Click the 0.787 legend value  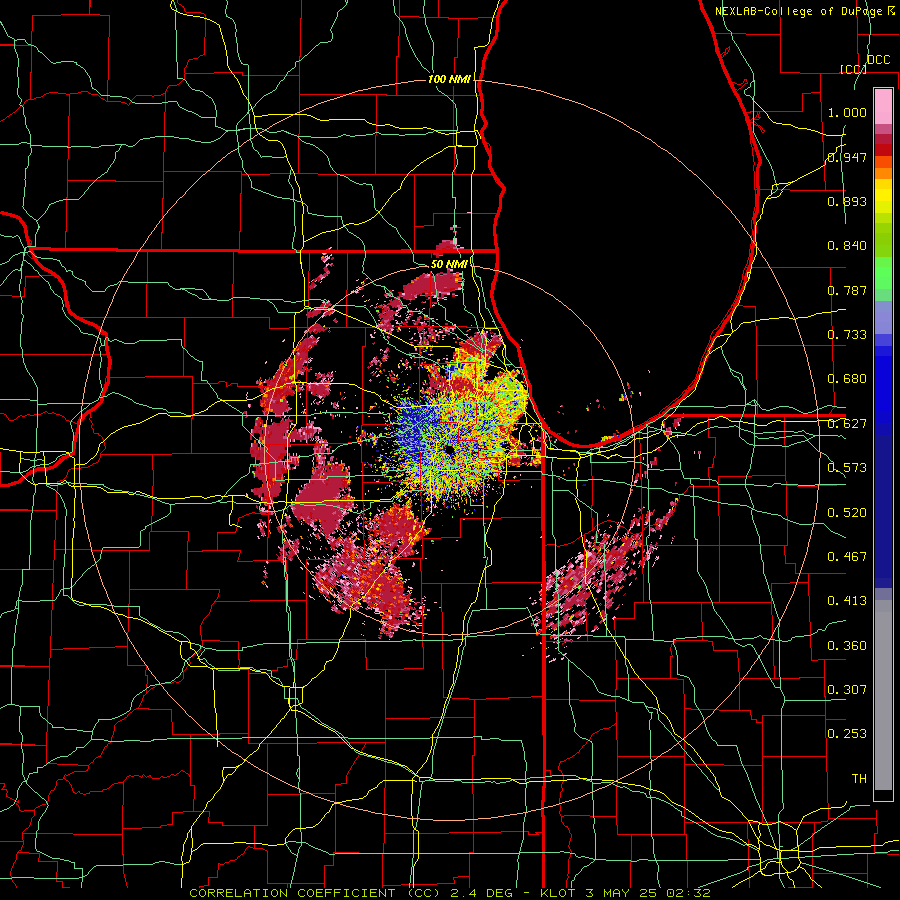click(847, 290)
